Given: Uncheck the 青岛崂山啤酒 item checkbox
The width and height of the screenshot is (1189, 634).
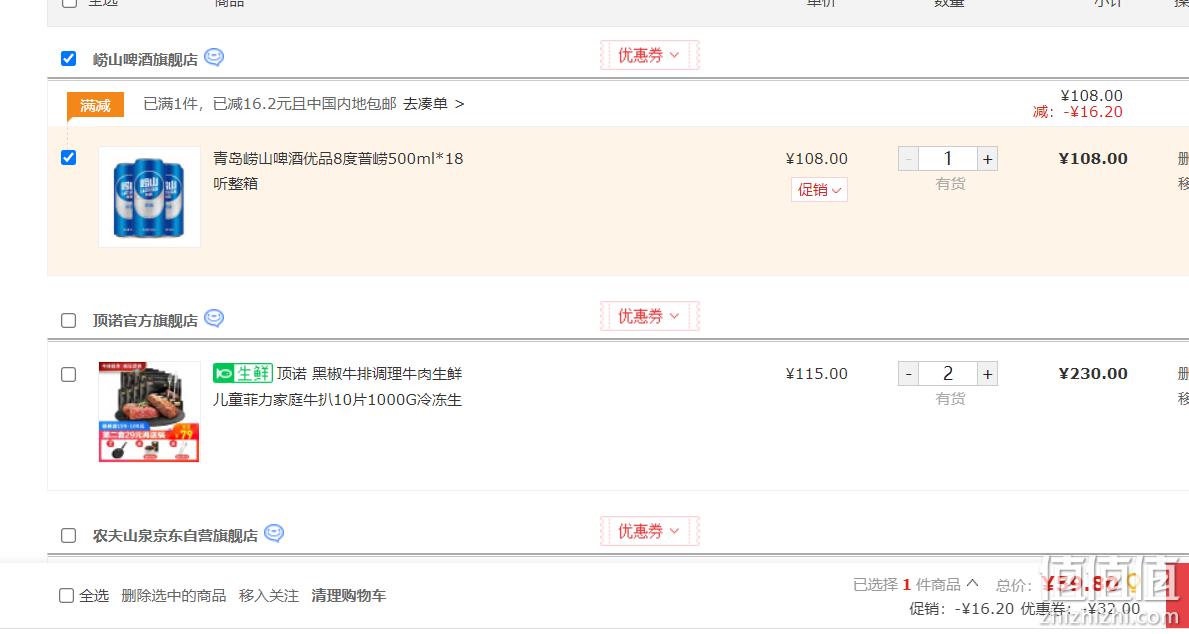Looking at the screenshot, I should point(68,158).
